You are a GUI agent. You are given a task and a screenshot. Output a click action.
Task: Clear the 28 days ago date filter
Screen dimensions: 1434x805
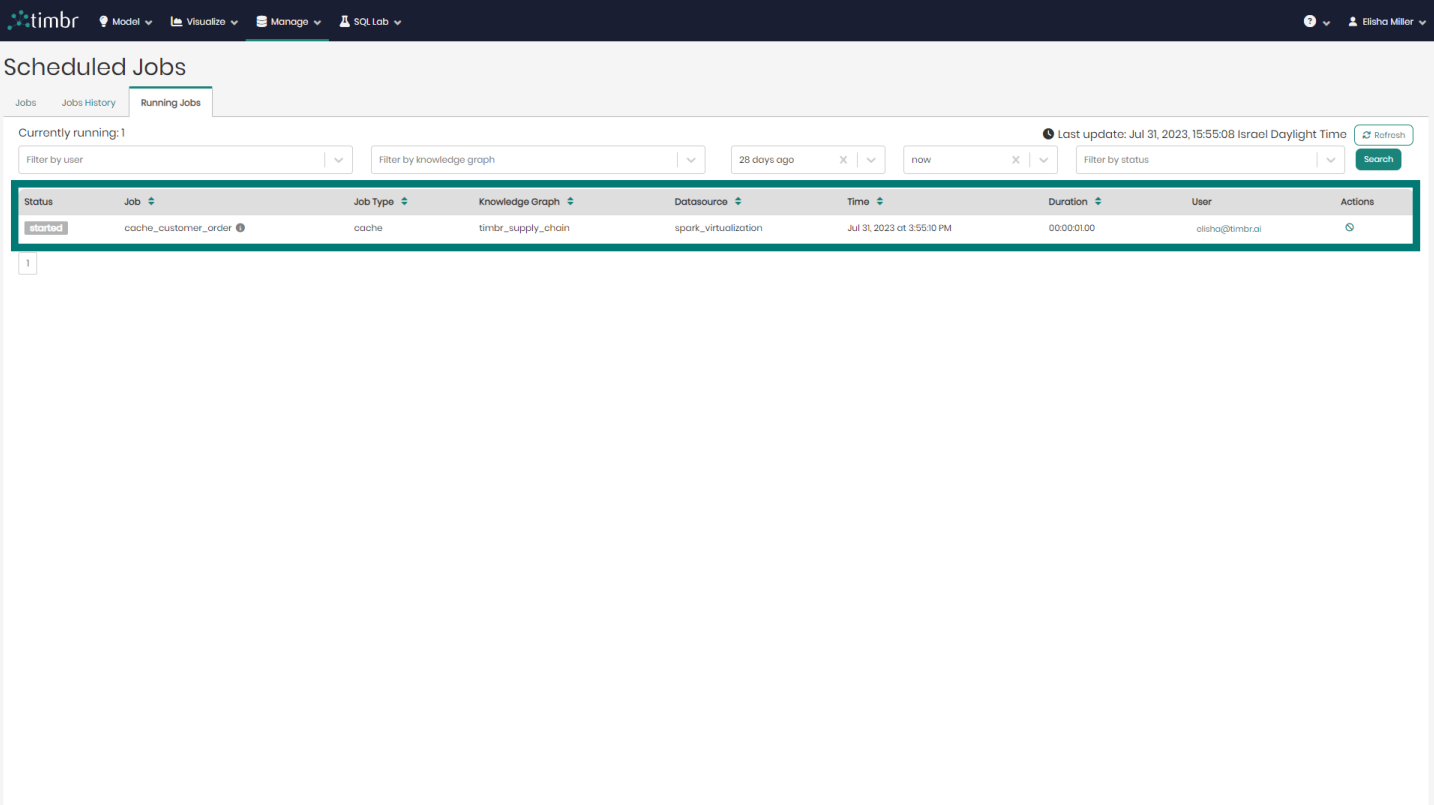842,159
